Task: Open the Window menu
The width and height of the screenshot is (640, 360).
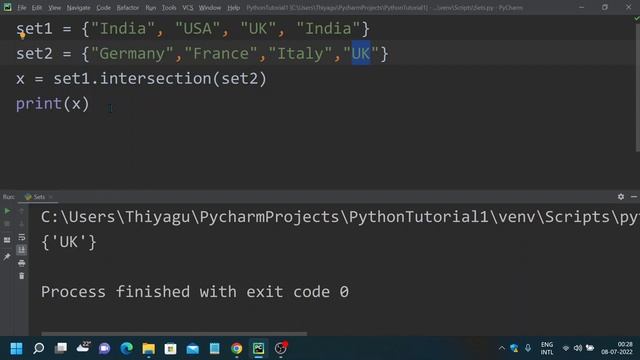Action: [210, 8]
